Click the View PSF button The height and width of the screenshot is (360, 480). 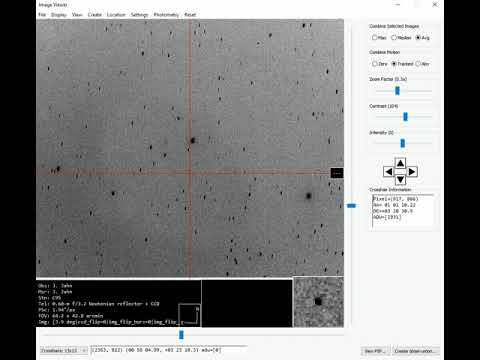coord(375,351)
